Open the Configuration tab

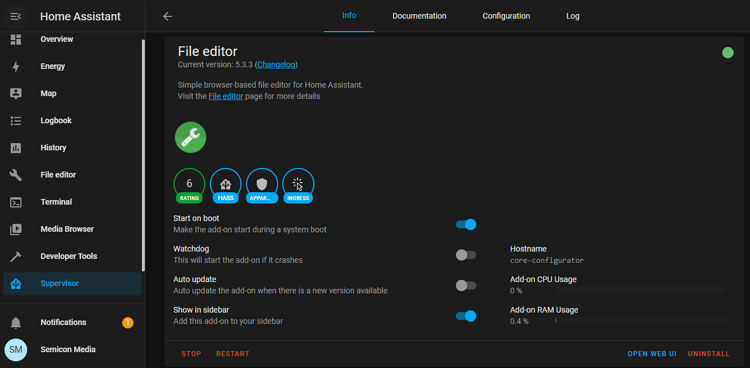point(506,16)
